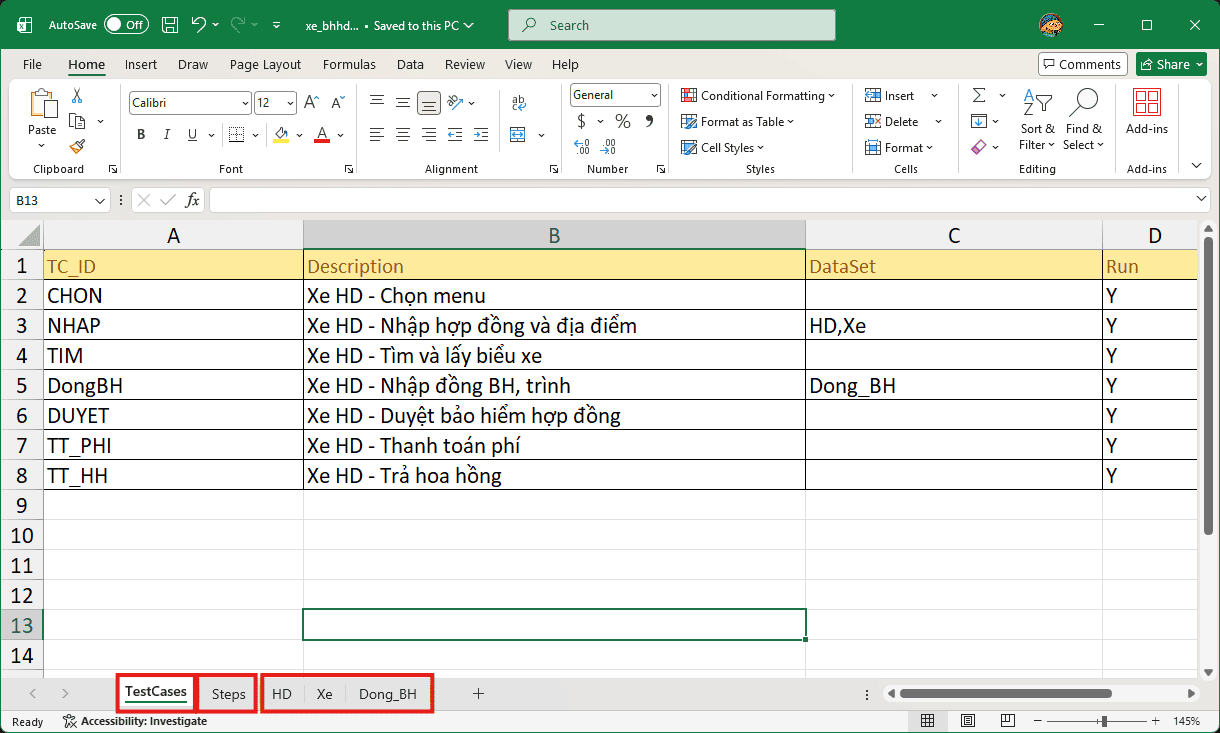Image resolution: width=1220 pixels, height=733 pixels.
Task: Apply Percent Style number format
Action: [622, 122]
